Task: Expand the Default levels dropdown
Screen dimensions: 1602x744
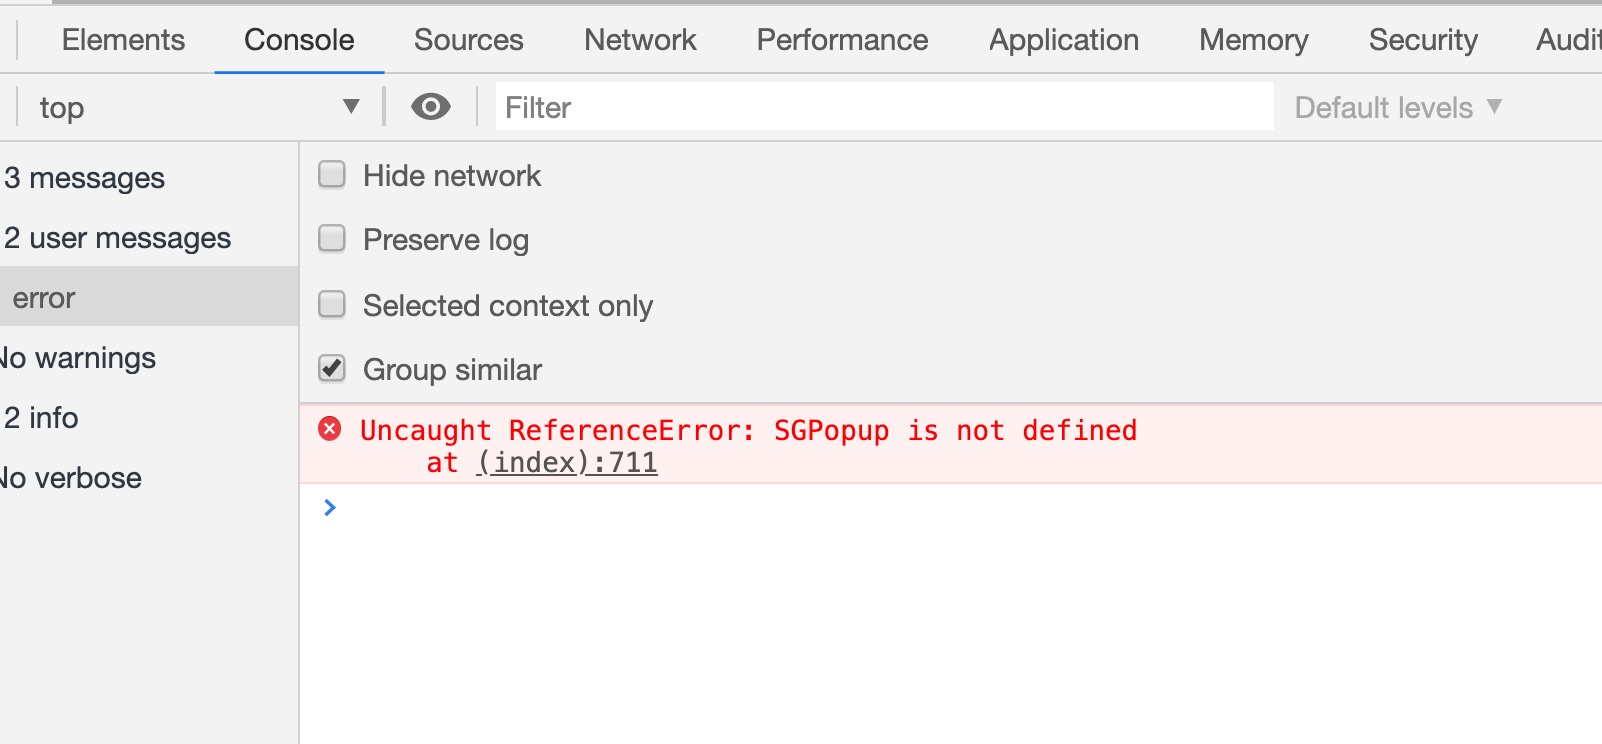Action: [x=1398, y=107]
